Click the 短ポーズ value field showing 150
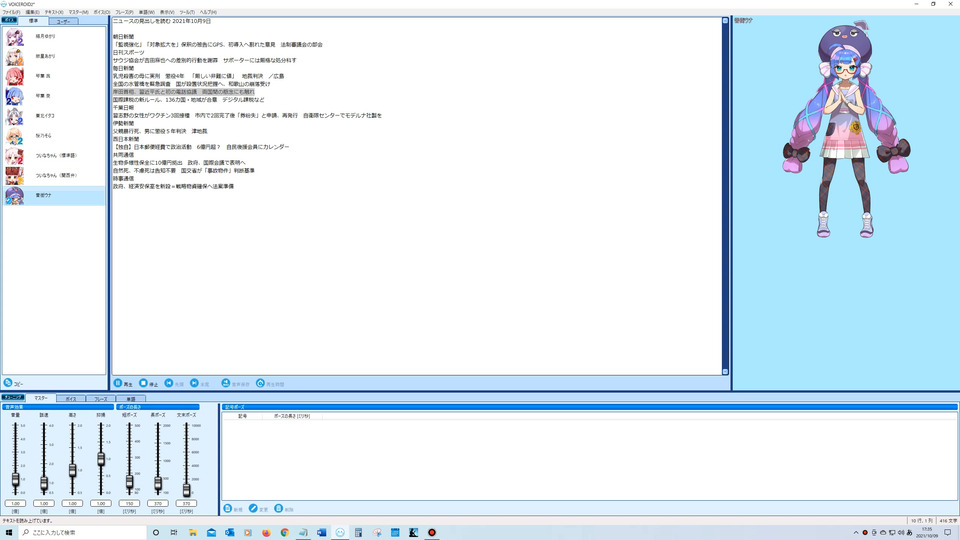Image resolution: width=960 pixels, height=540 pixels. point(129,503)
